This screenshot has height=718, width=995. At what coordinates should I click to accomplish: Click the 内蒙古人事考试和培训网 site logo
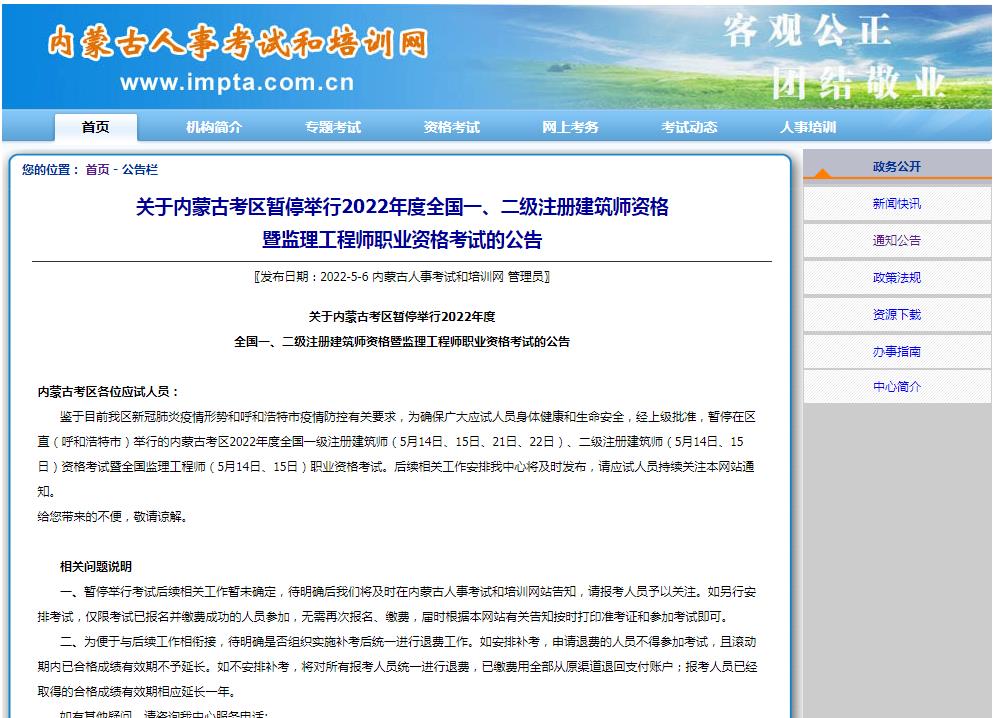click(238, 43)
